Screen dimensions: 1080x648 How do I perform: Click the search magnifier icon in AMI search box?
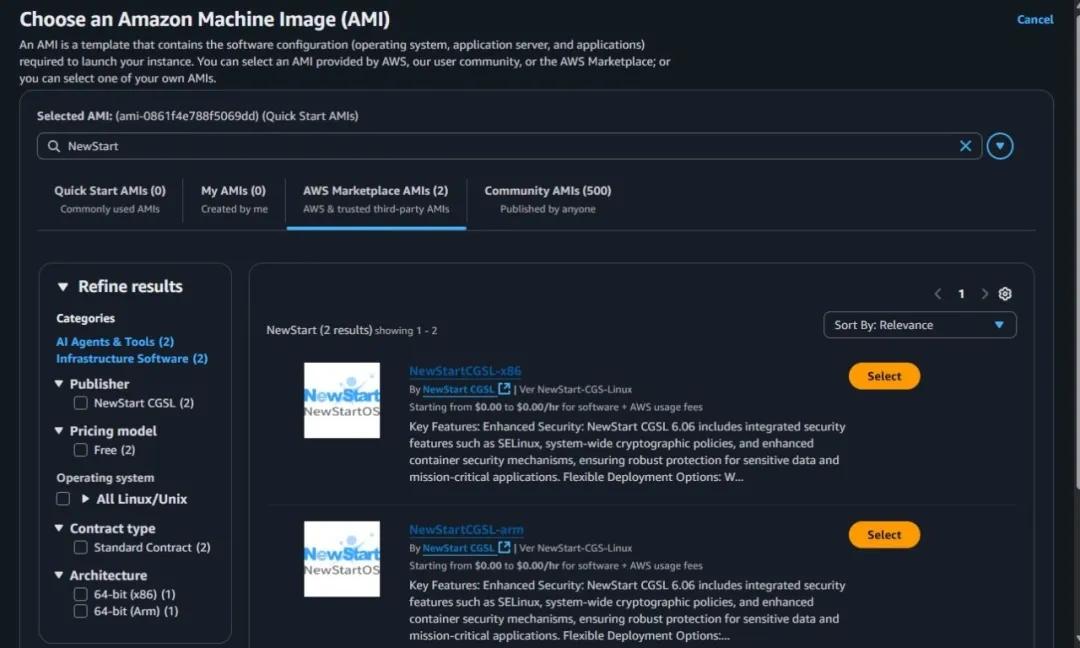click(54, 146)
